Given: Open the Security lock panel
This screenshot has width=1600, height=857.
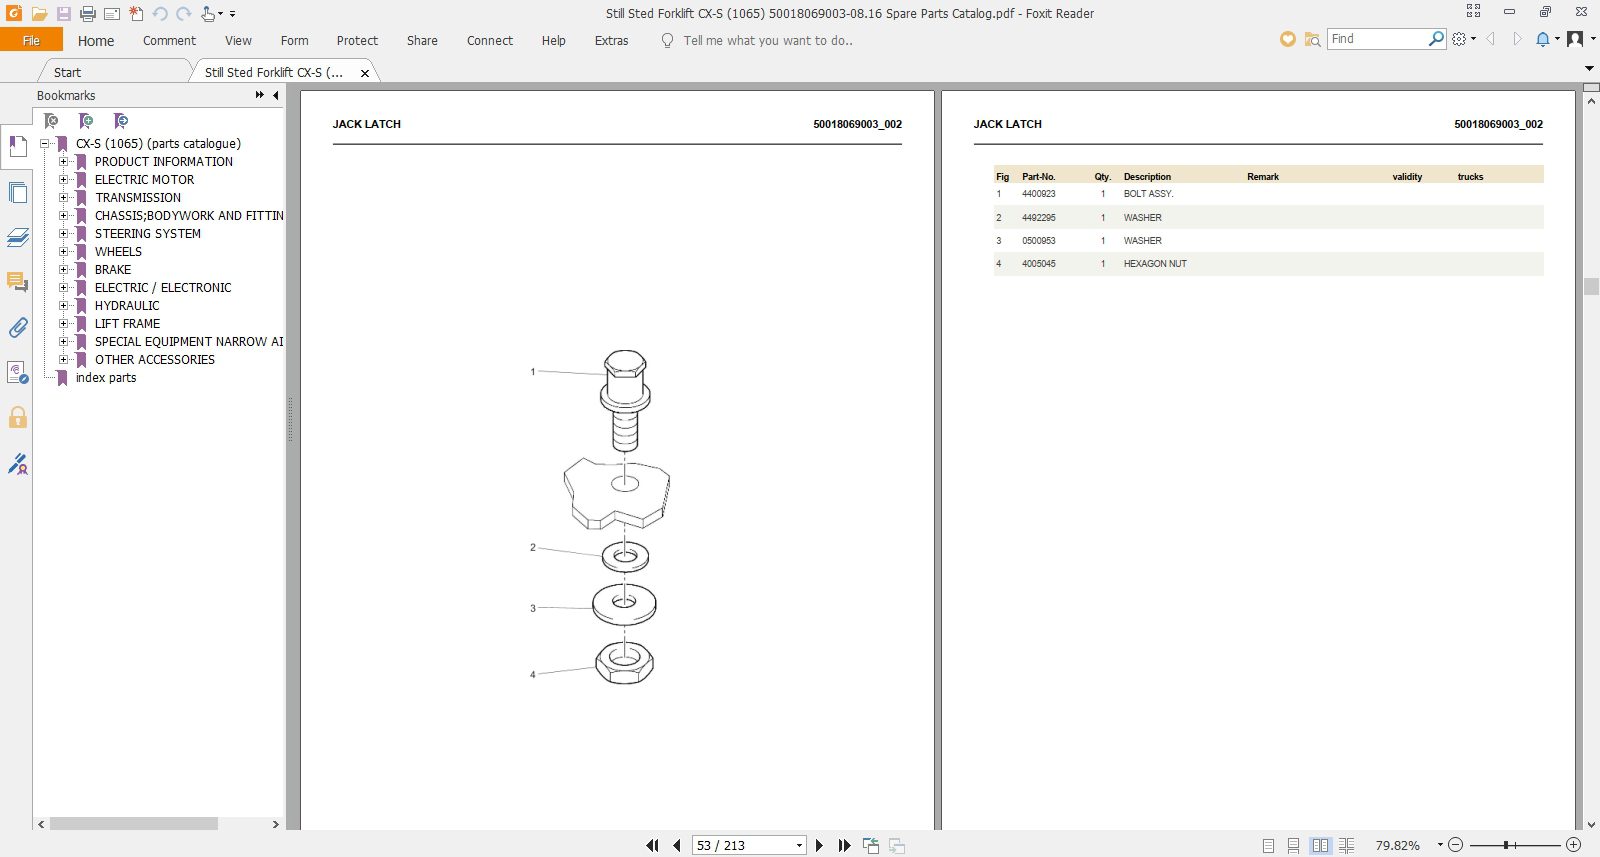Looking at the screenshot, I should click(17, 417).
